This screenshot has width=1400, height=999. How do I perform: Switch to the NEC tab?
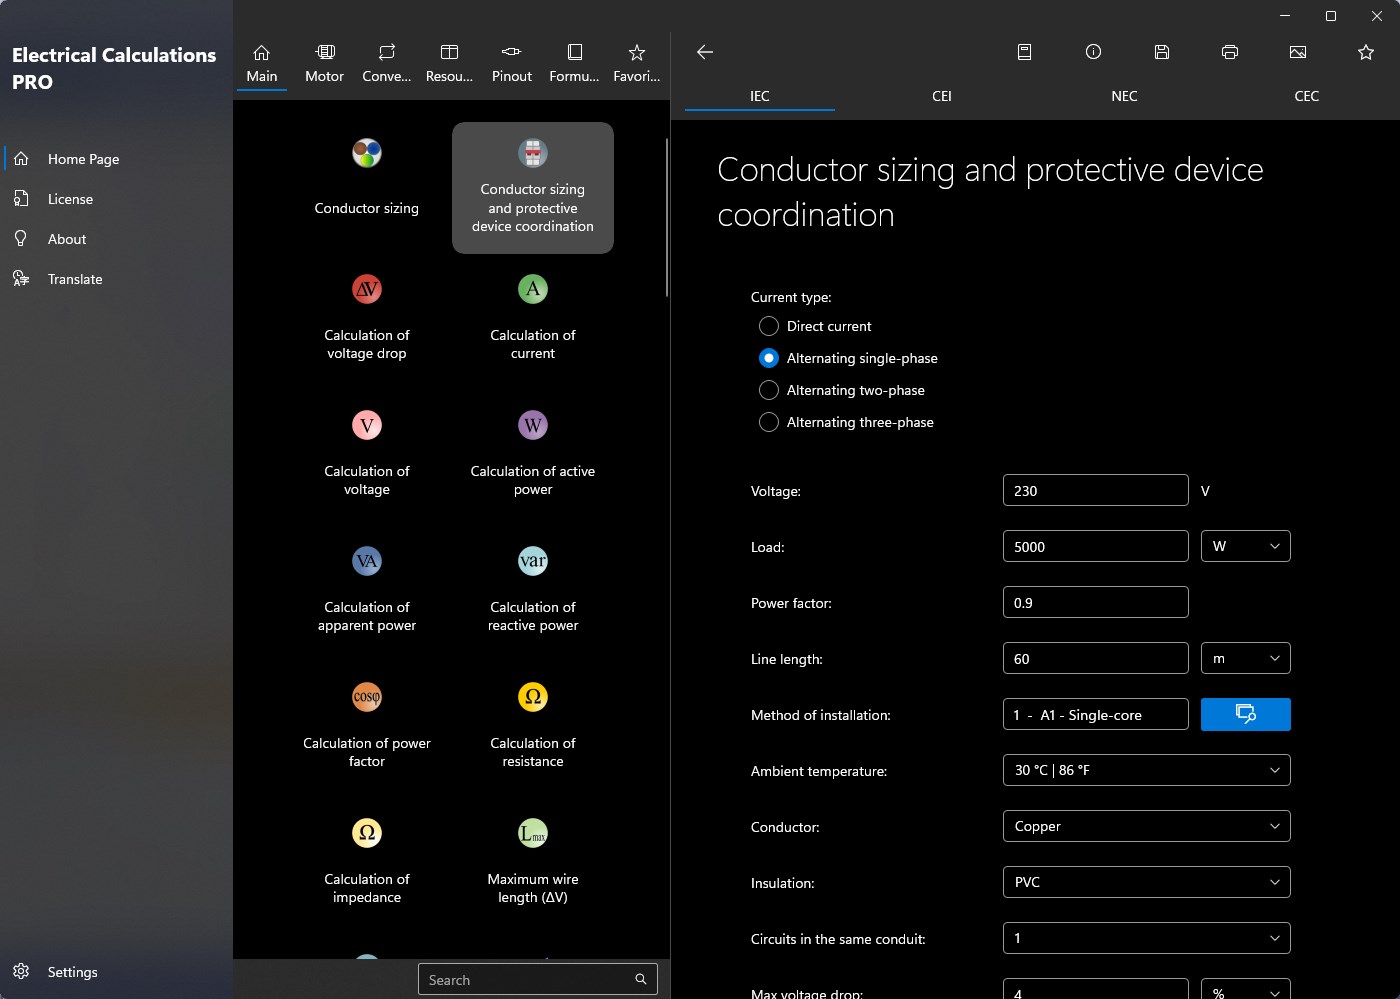pos(1124,96)
